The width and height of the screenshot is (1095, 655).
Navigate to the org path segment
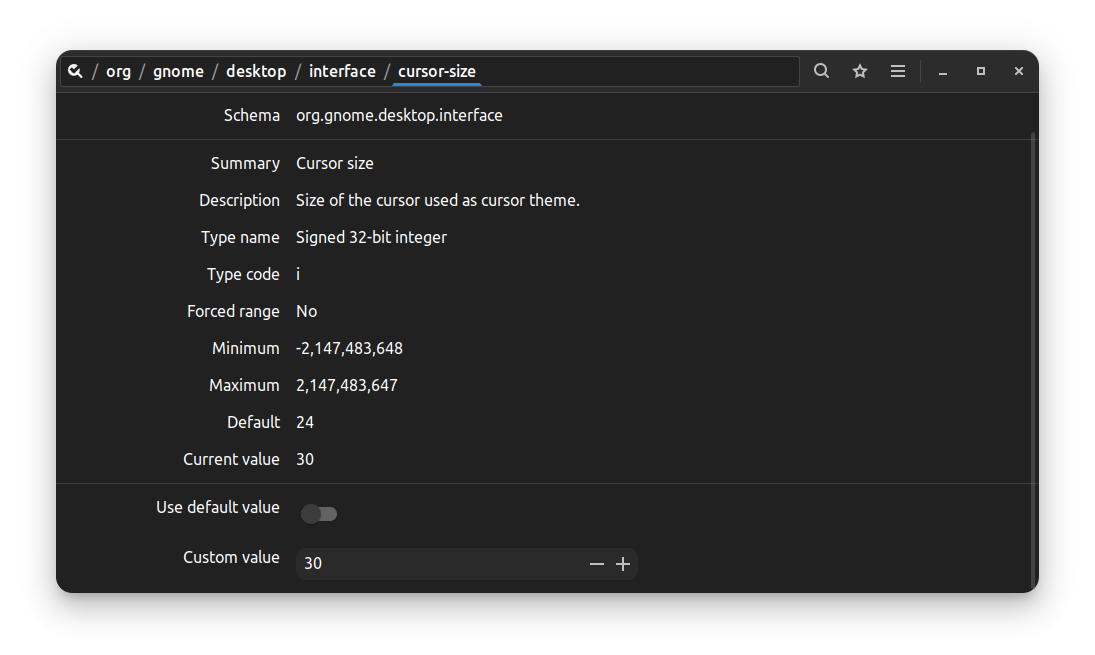pyautogui.click(x=118, y=71)
